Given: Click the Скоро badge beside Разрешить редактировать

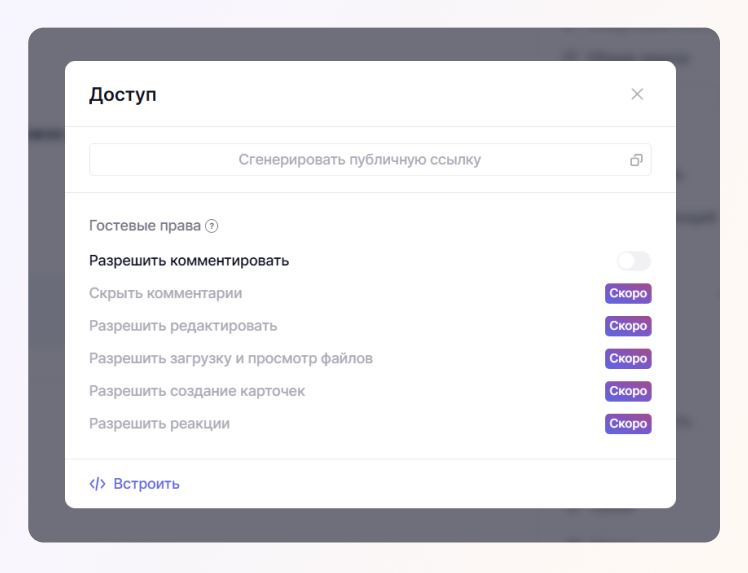Looking at the screenshot, I should click(628, 326).
